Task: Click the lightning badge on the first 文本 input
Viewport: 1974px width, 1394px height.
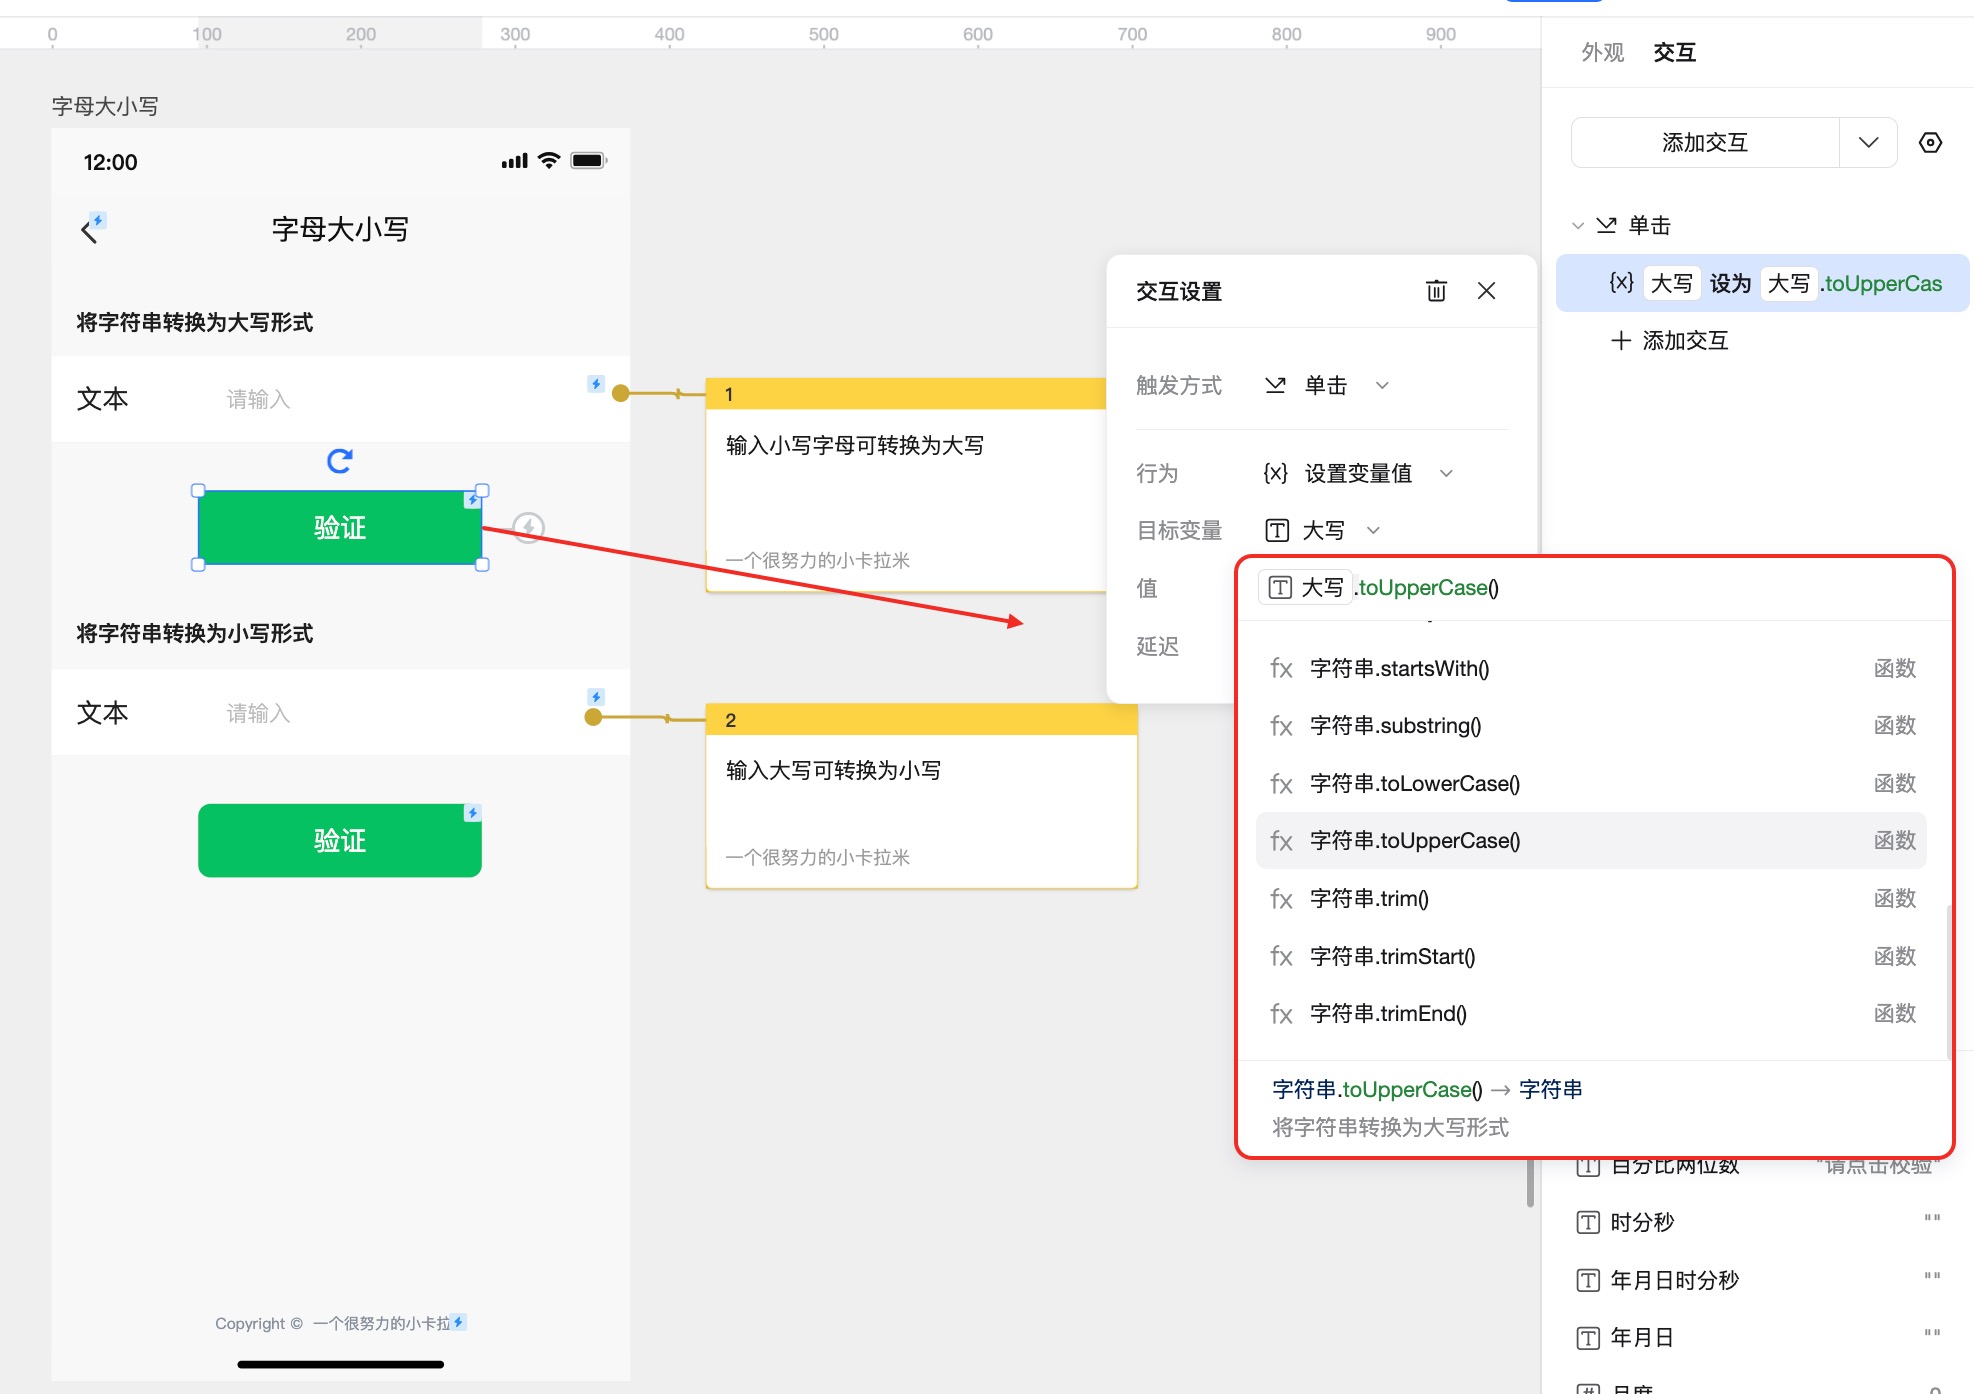Action: tap(596, 384)
